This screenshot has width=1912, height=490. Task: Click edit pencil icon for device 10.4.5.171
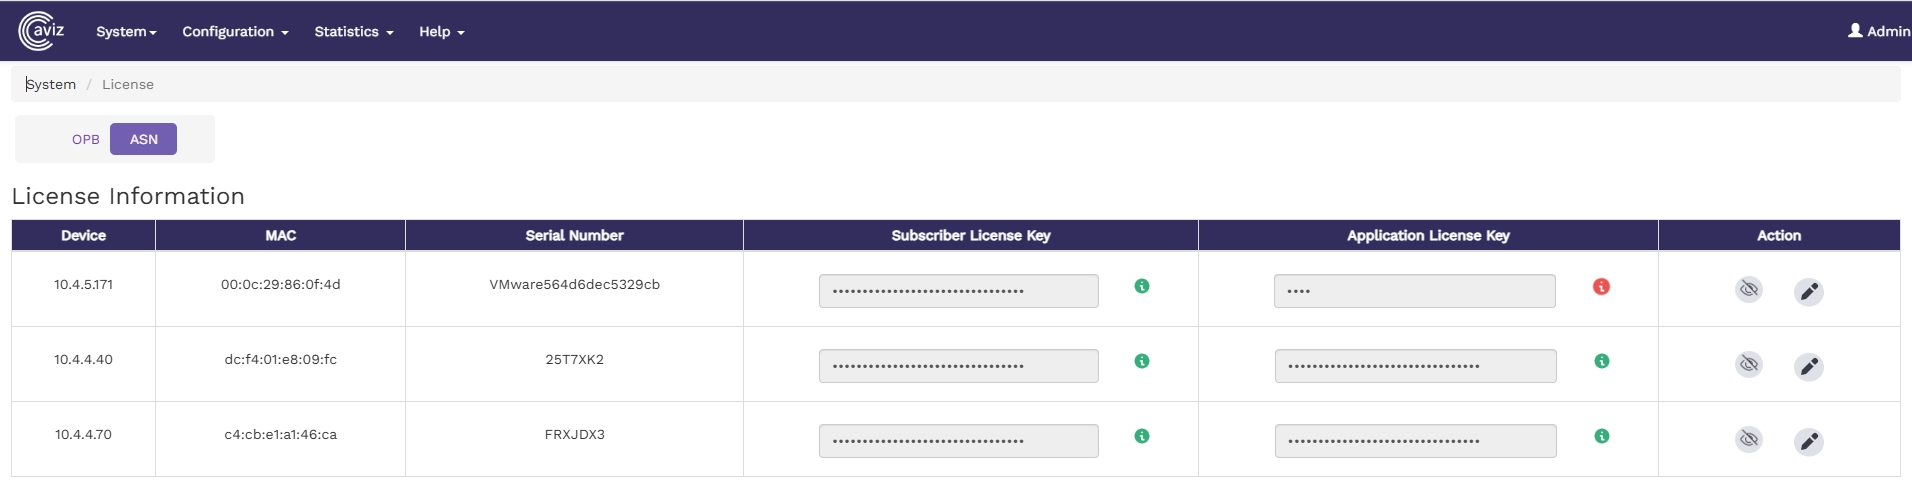tap(1808, 292)
